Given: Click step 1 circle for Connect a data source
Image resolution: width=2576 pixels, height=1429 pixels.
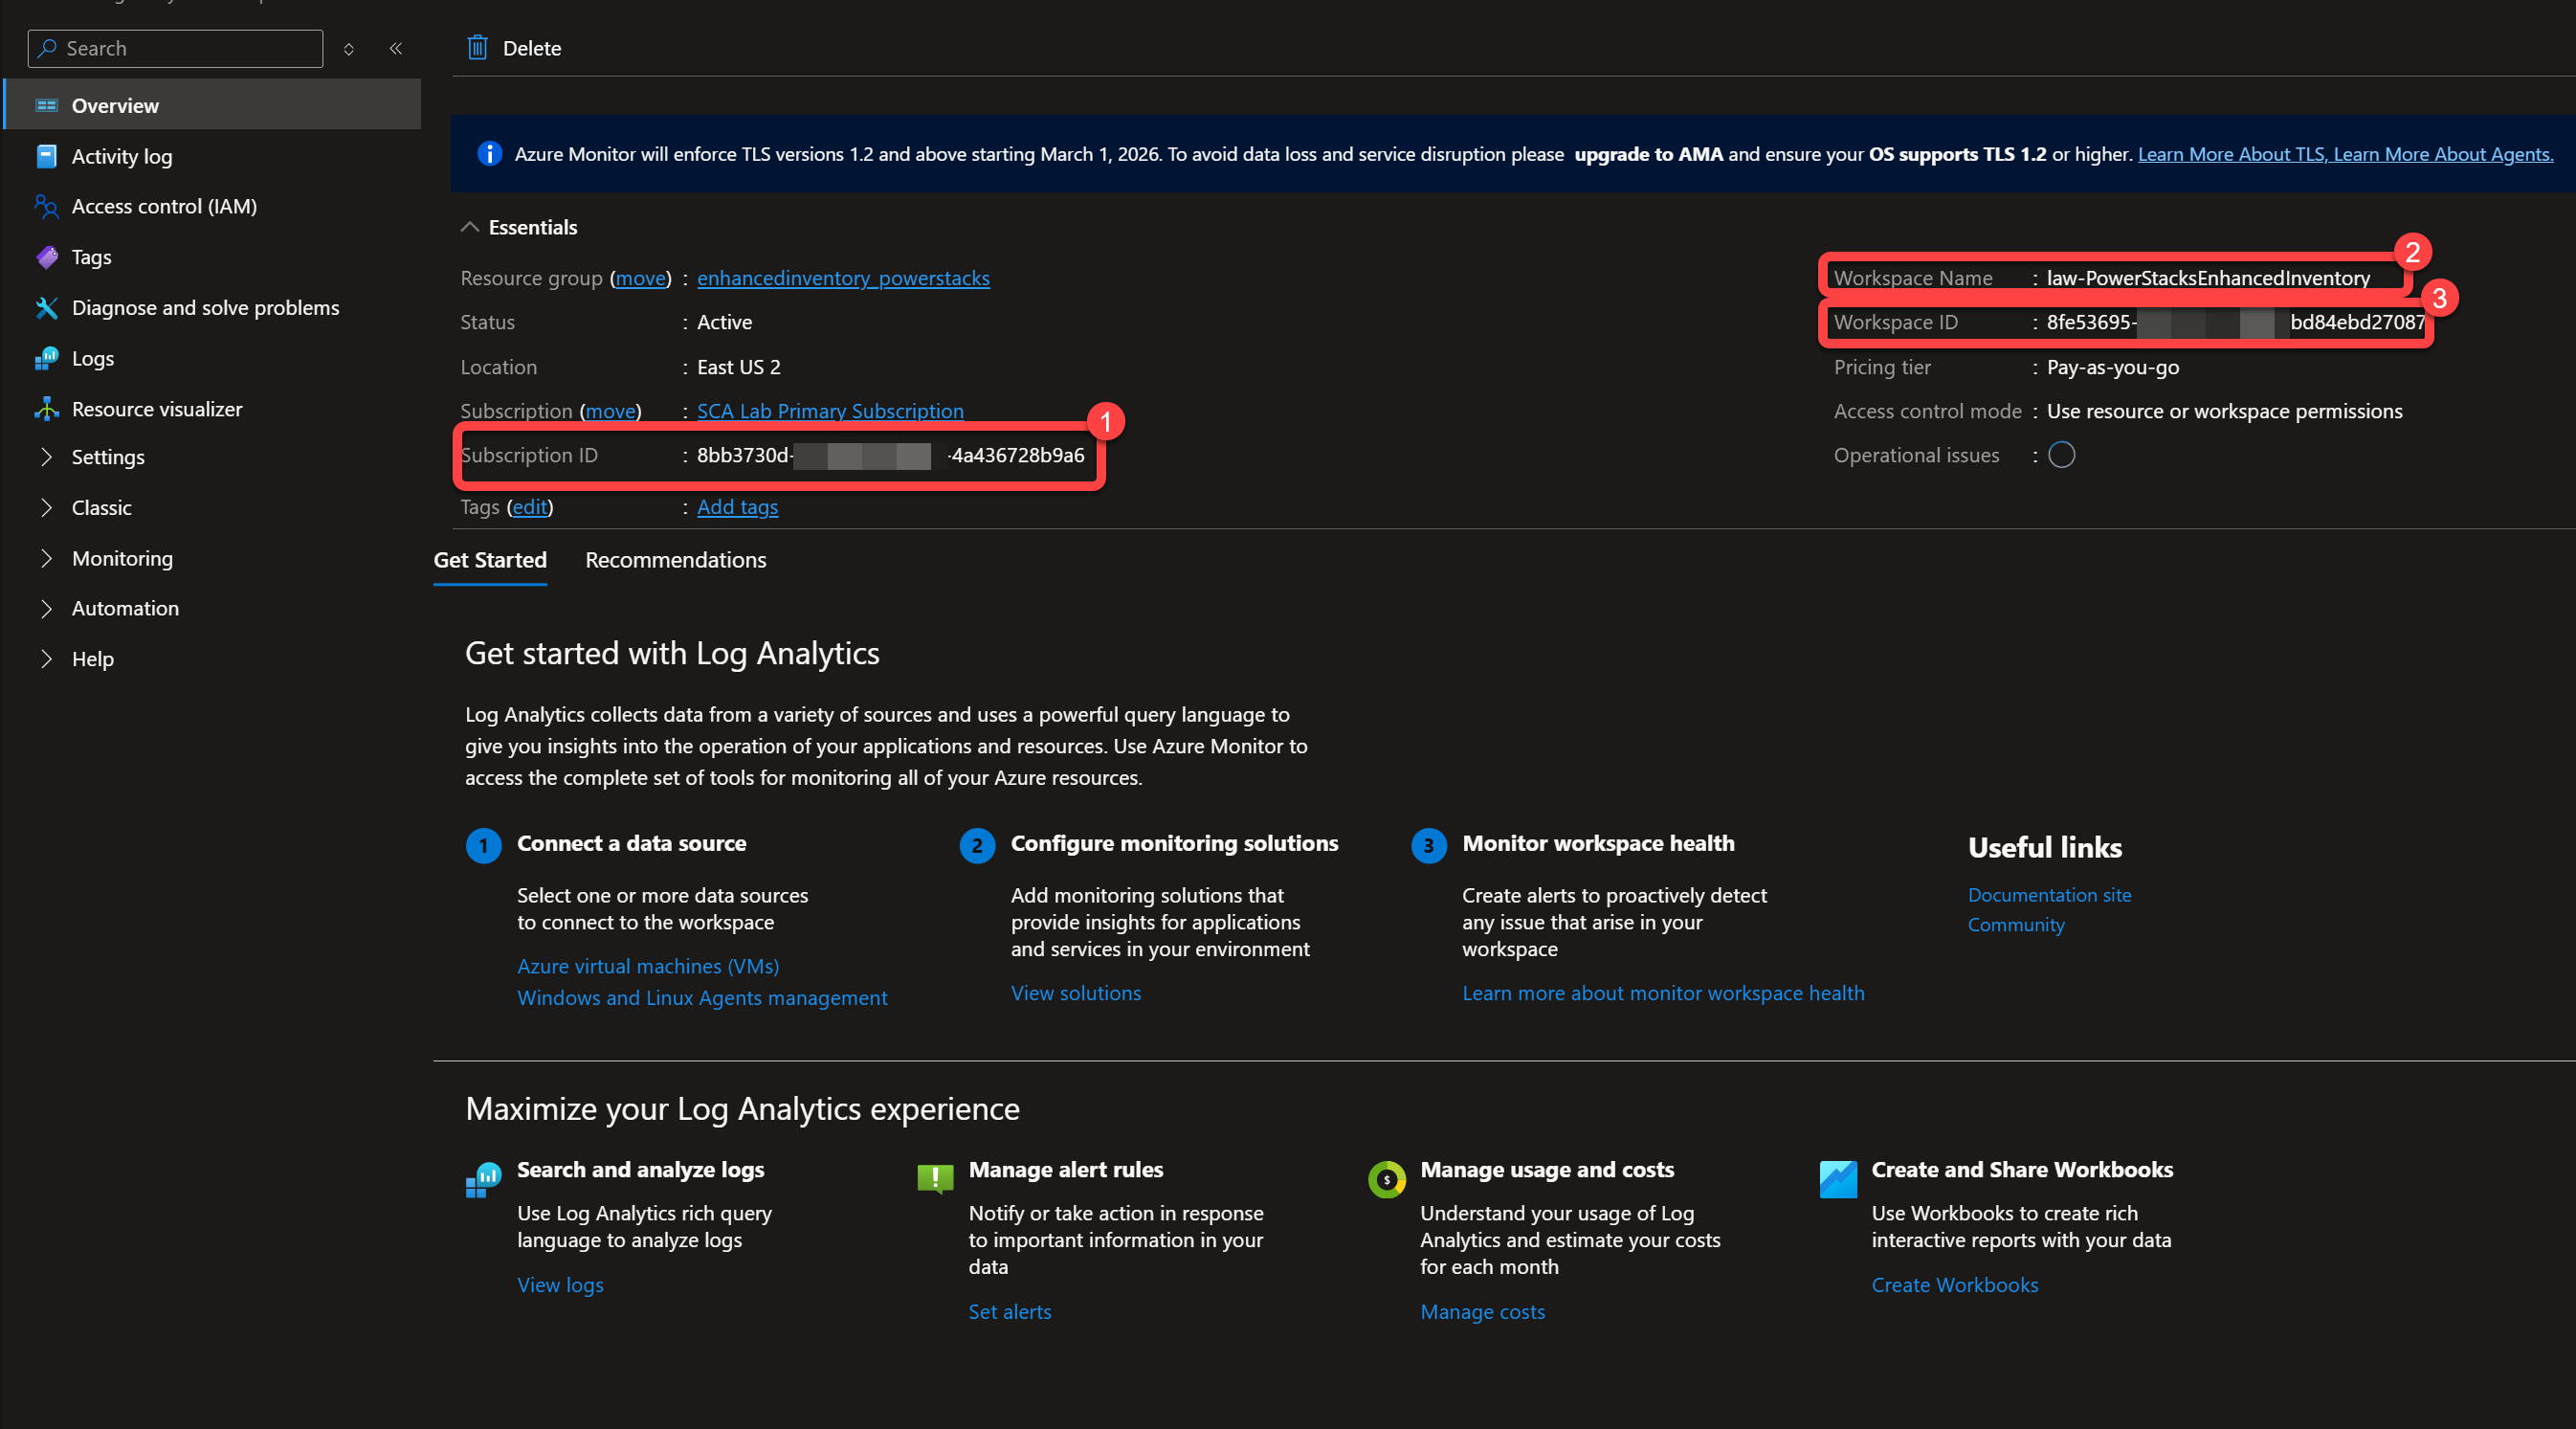Looking at the screenshot, I should pyautogui.click(x=483, y=846).
